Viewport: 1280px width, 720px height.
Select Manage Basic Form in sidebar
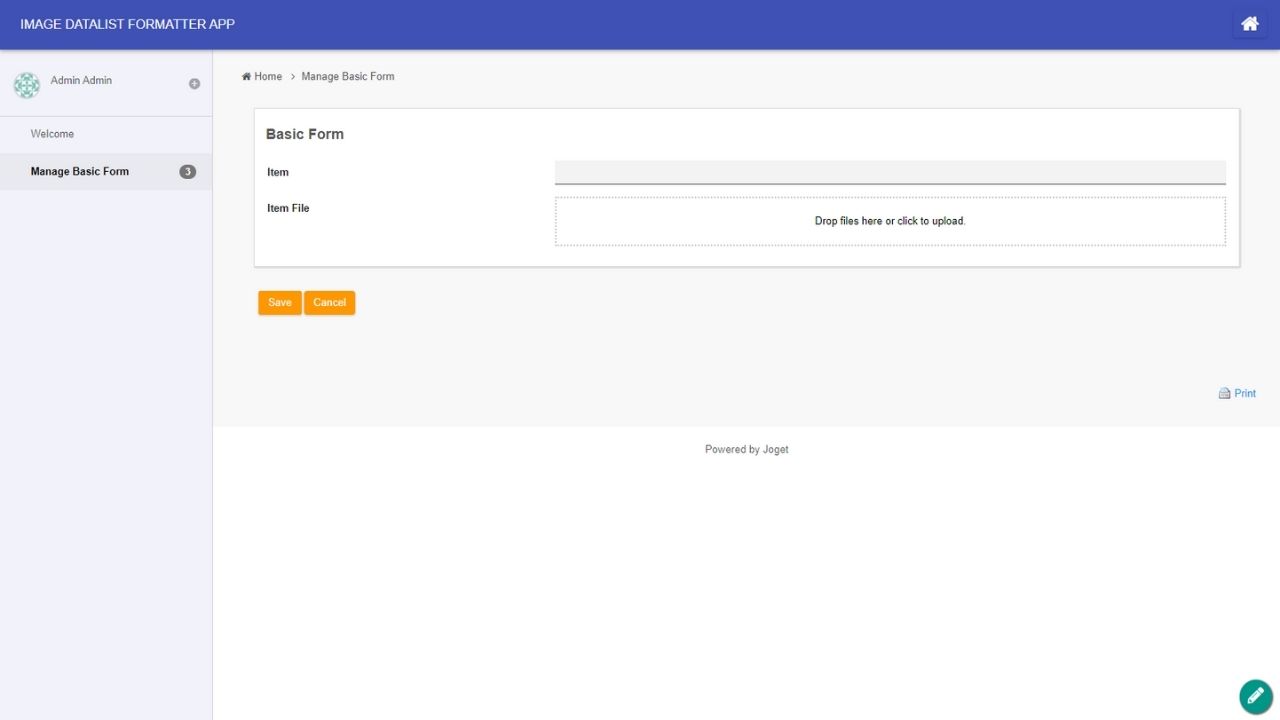[80, 172]
